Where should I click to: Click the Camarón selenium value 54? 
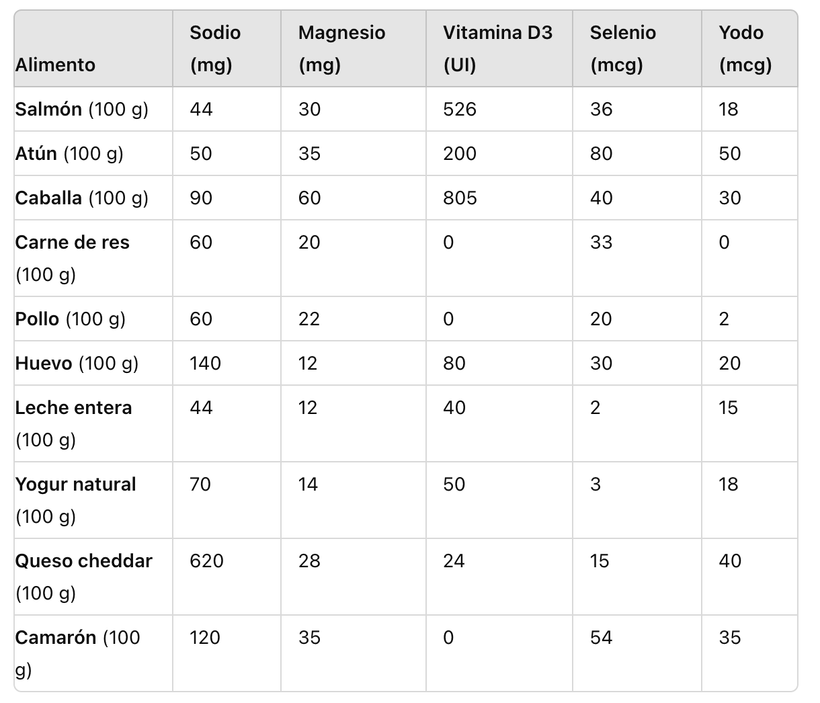(601, 637)
